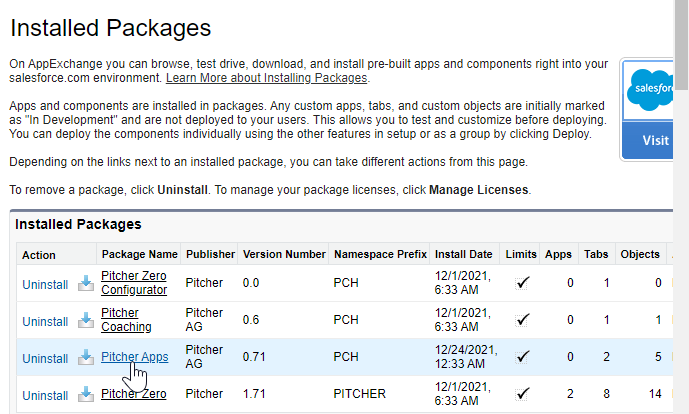Click Limits checkmark for Pitcher Zero Configurator
The width and height of the screenshot is (689, 414).
[x=522, y=283]
